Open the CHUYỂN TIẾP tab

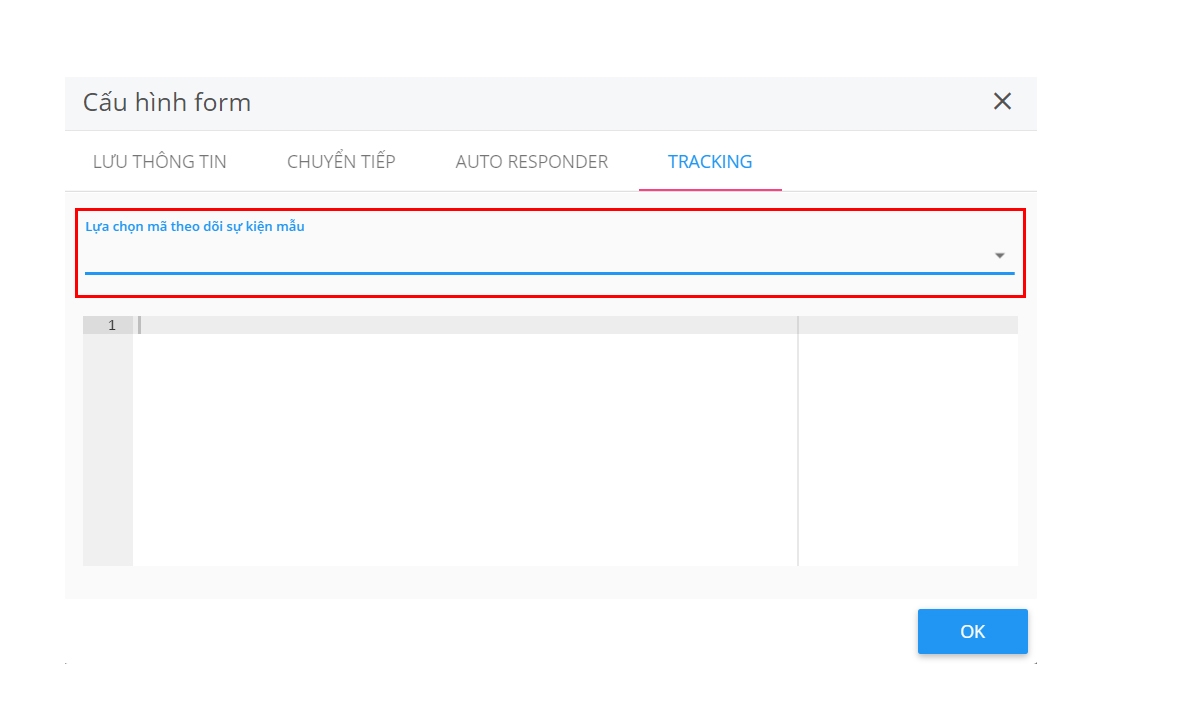point(341,162)
